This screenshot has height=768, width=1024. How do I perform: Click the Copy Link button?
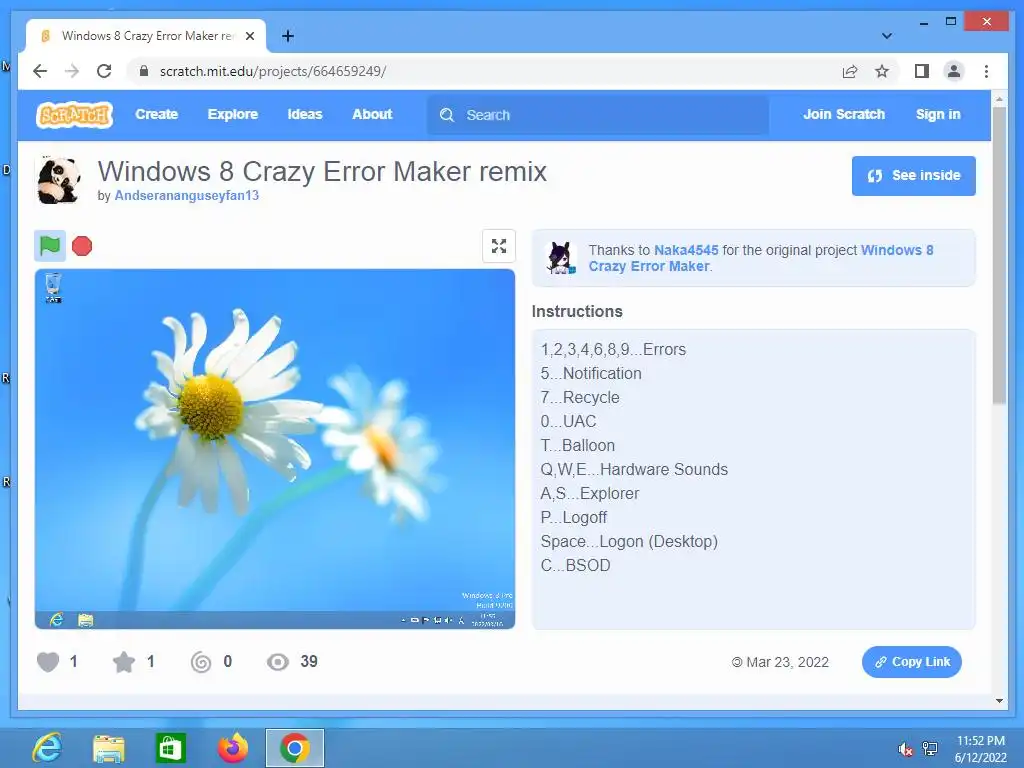[x=912, y=662]
